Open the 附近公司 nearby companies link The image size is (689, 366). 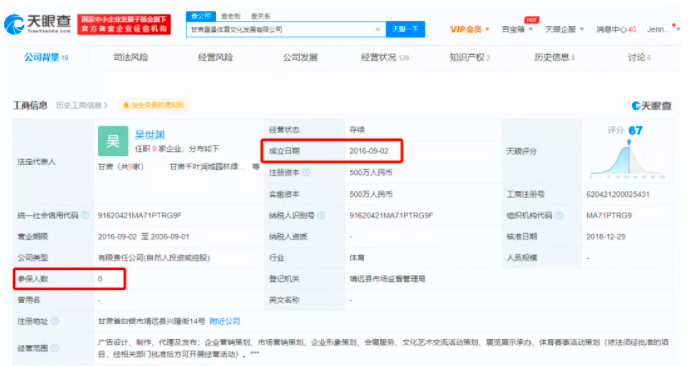[x=225, y=321]
